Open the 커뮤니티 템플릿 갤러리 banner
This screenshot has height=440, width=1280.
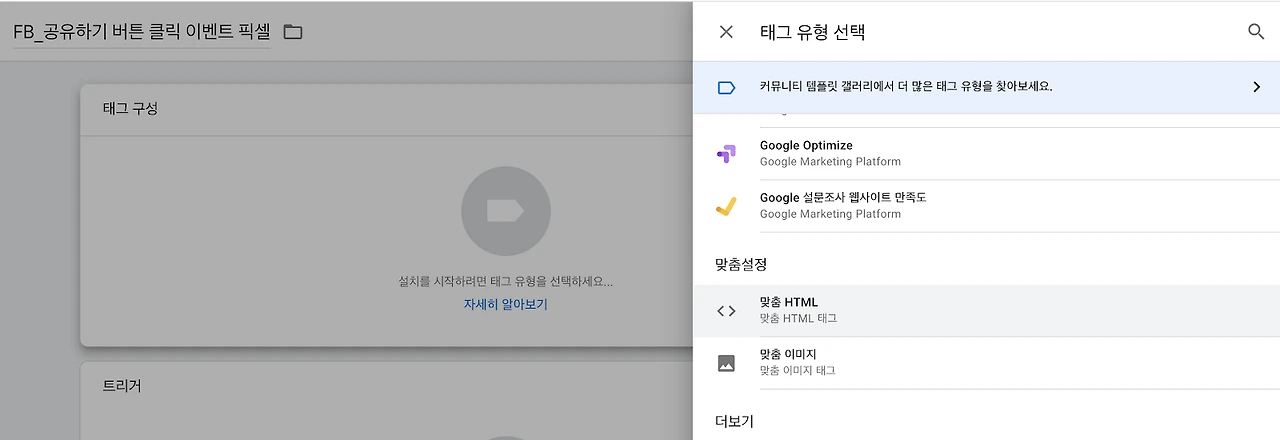(x=986, y=87)
